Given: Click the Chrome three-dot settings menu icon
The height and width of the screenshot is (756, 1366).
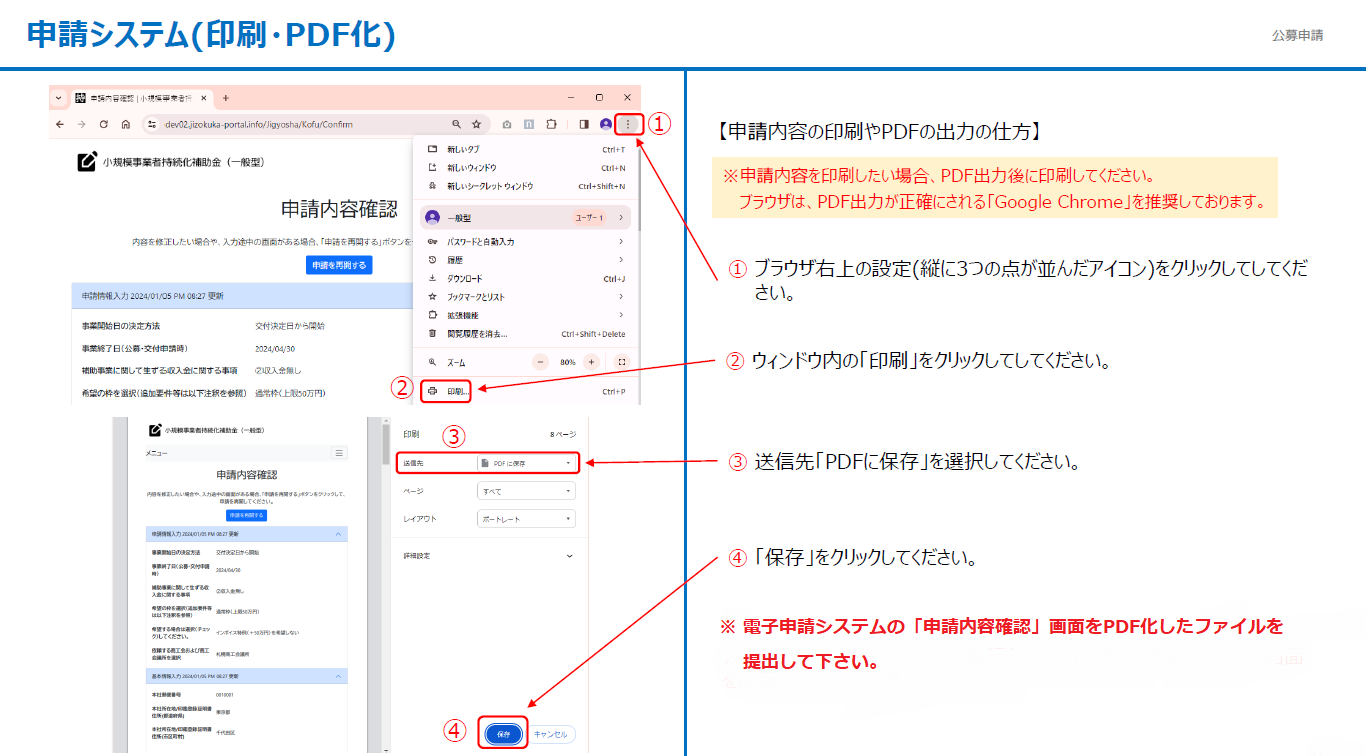Looking at the screenshot, I should [x=628, y=124].
